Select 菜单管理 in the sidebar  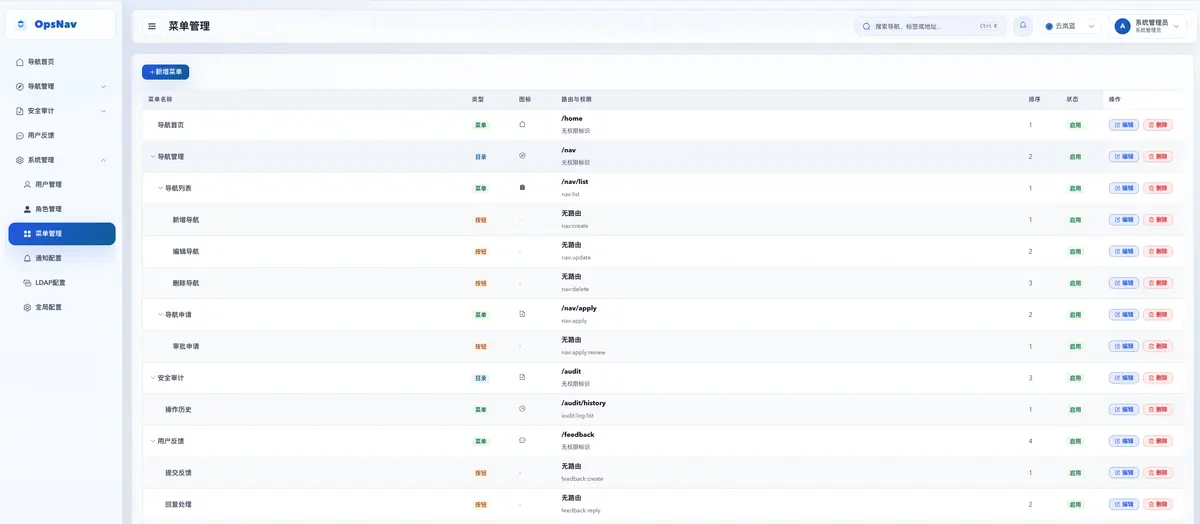tap(62, 233)
